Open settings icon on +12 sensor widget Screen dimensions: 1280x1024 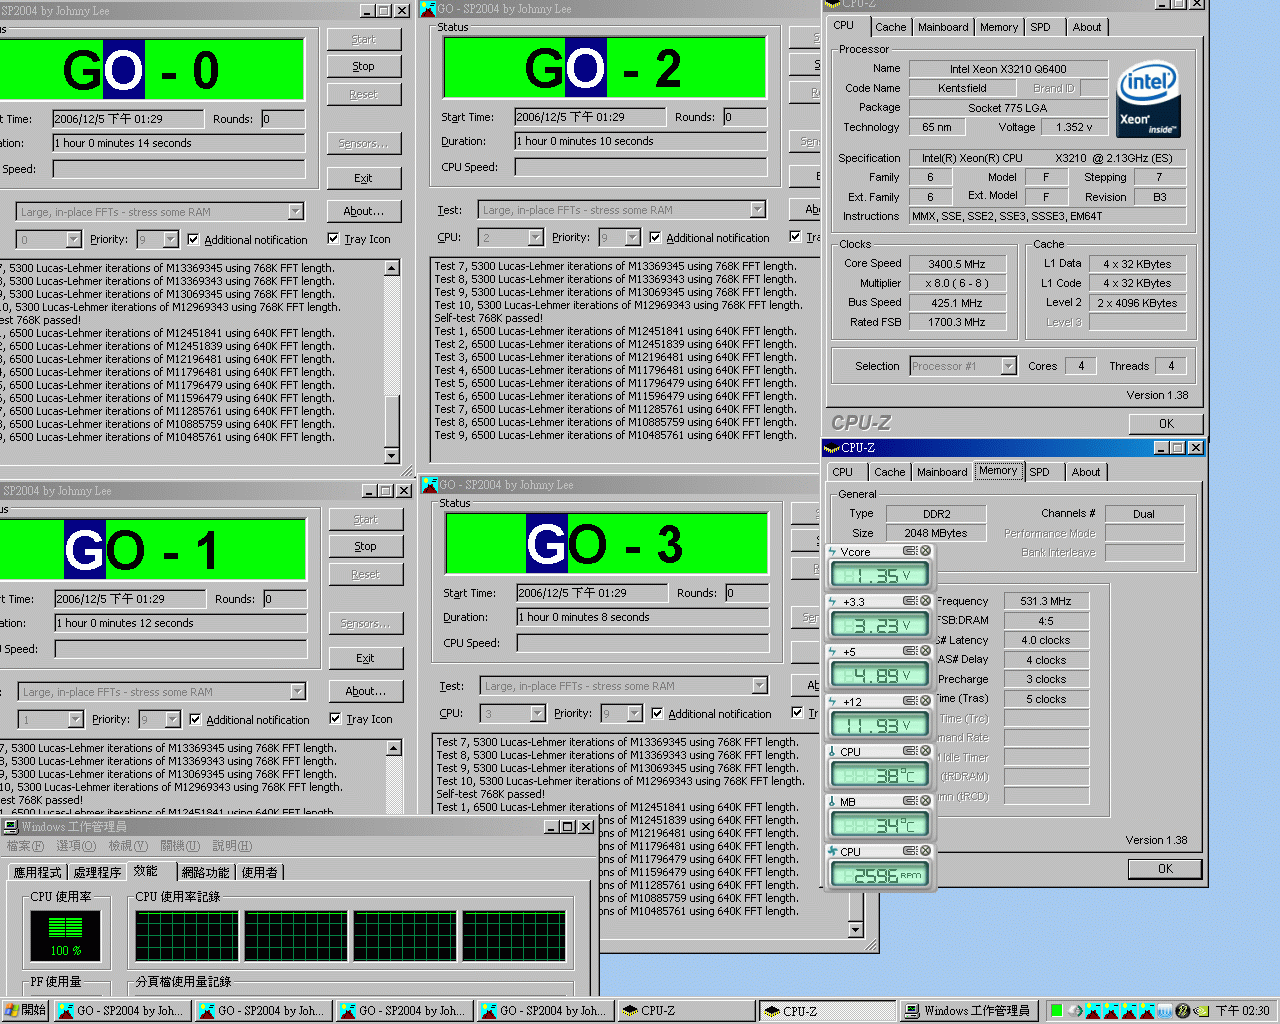(x=910, y=701)
